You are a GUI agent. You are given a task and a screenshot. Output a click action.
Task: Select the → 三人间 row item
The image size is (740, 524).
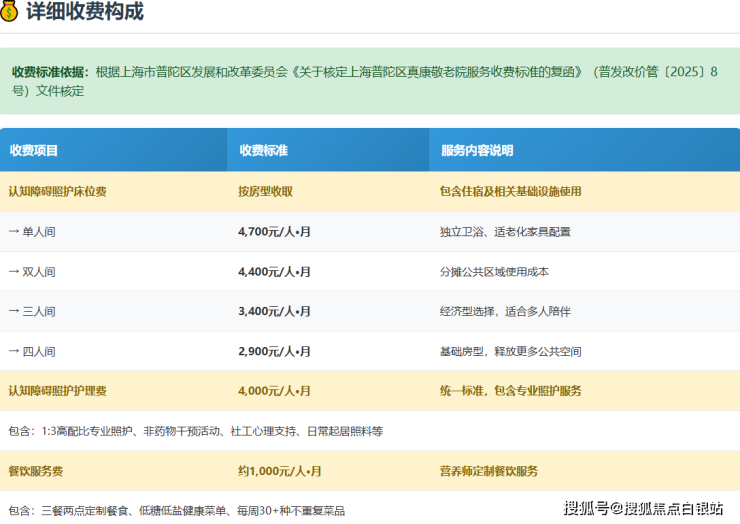tap(32, 311)
